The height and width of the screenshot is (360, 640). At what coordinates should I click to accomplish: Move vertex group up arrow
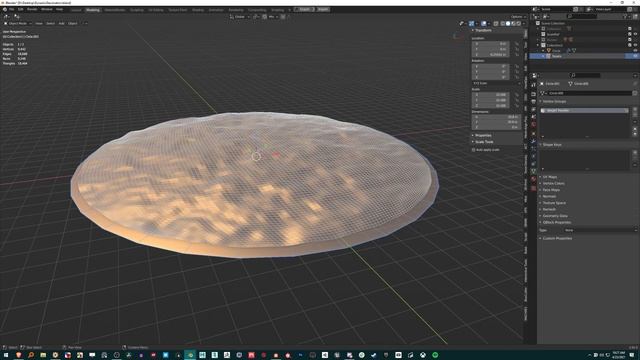click(635, 129)
